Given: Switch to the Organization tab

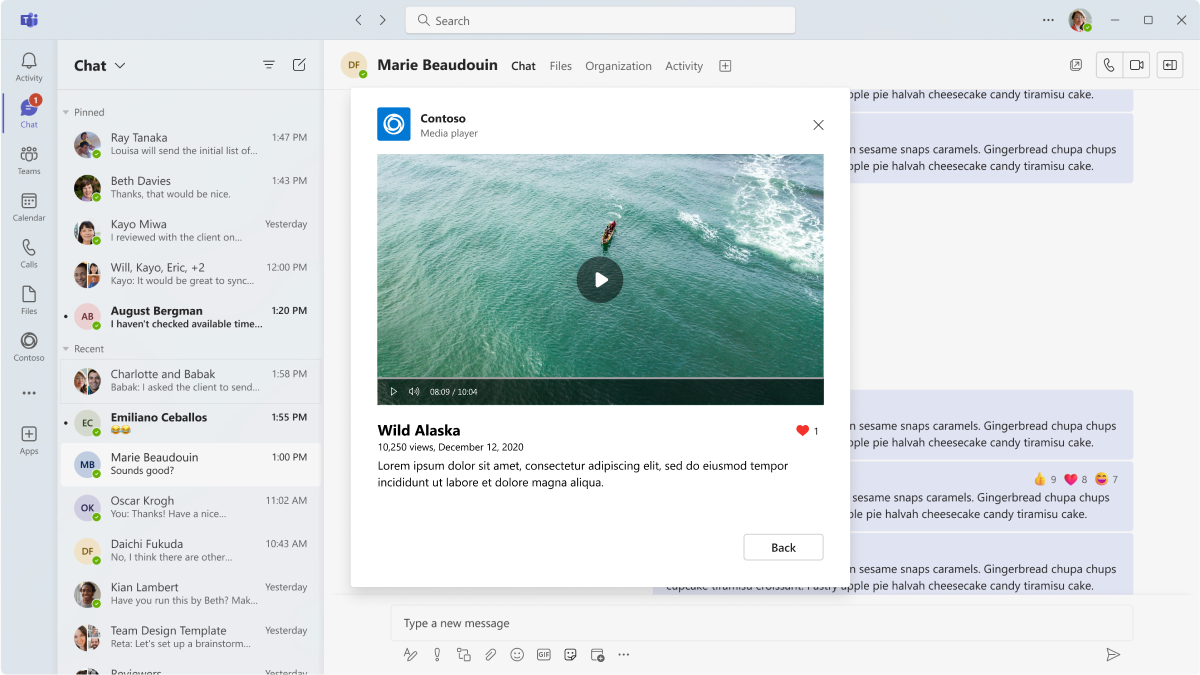Looking at the screenshot, I should (618, 66).
